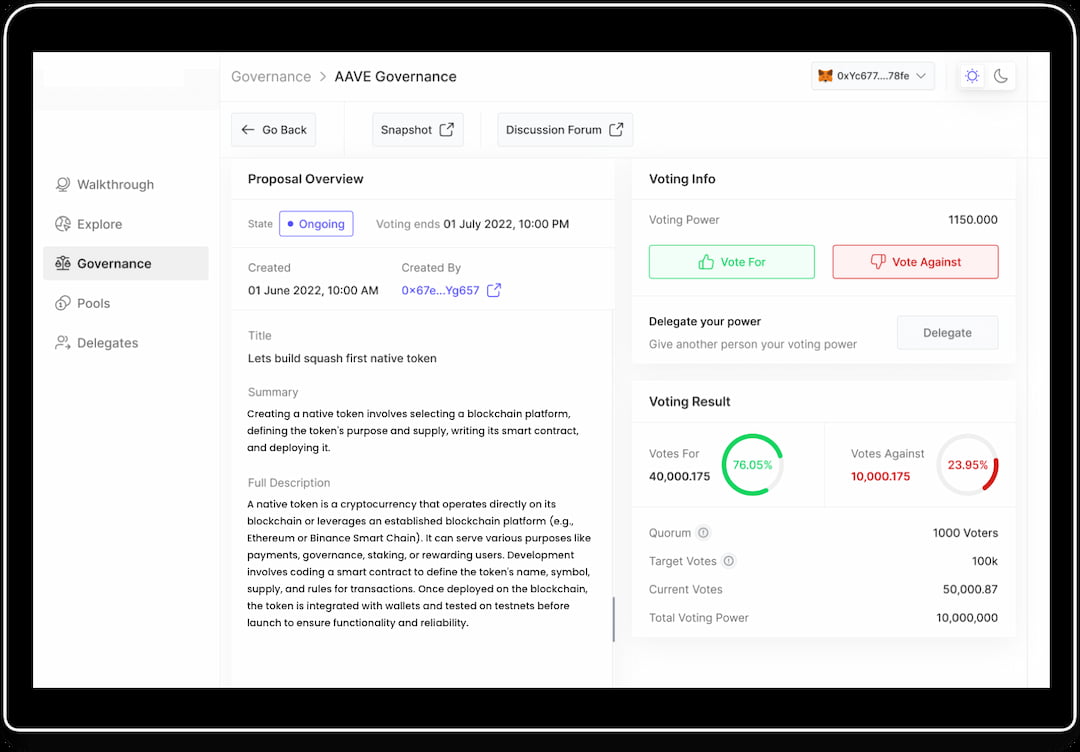Image resolution: width=1080 pixels, height=752 pixels.
Task: Click the 76.05% votes for progress ring
Action: pyautogui.click(x=752, y=465)
